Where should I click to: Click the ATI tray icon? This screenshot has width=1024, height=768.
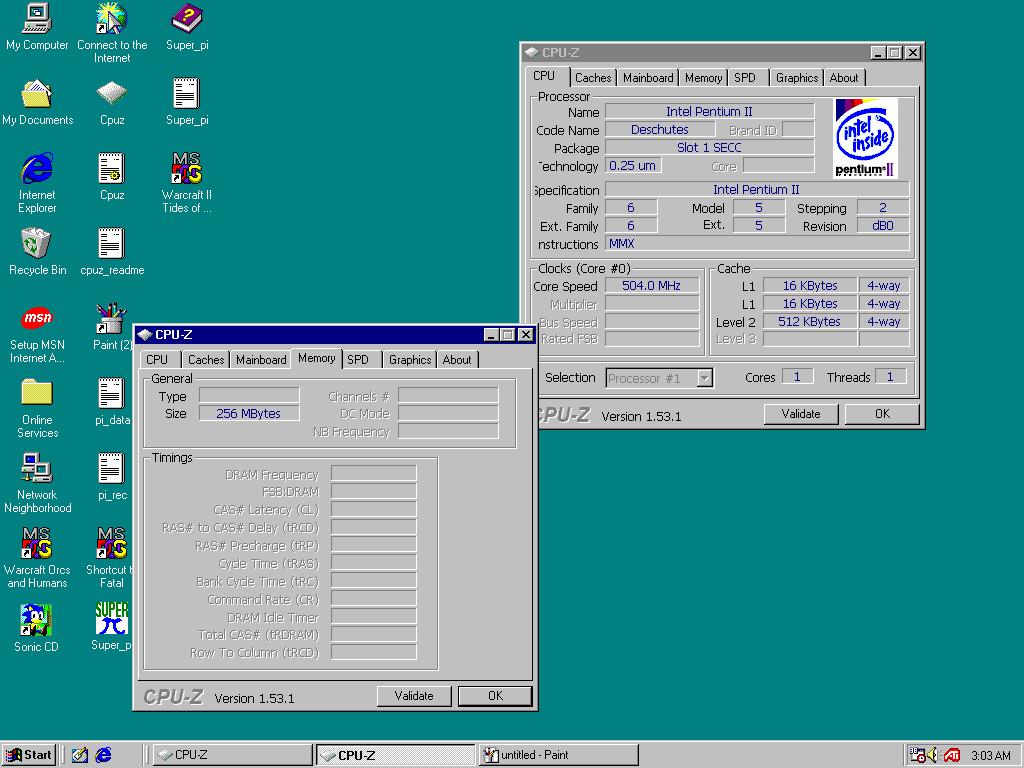(x=952, y=755)
